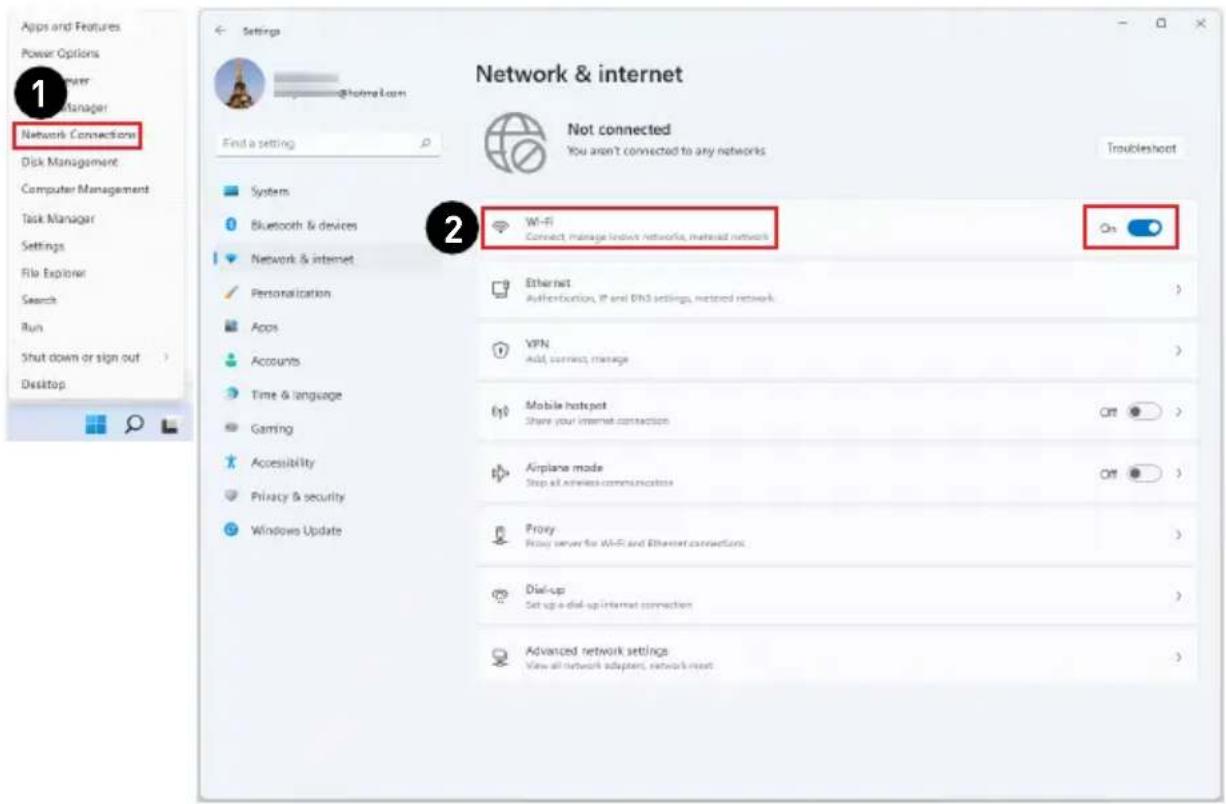1226x804 pixels.
Task: Click the Wi-Fi signal icon
Action: pos(500,228)
